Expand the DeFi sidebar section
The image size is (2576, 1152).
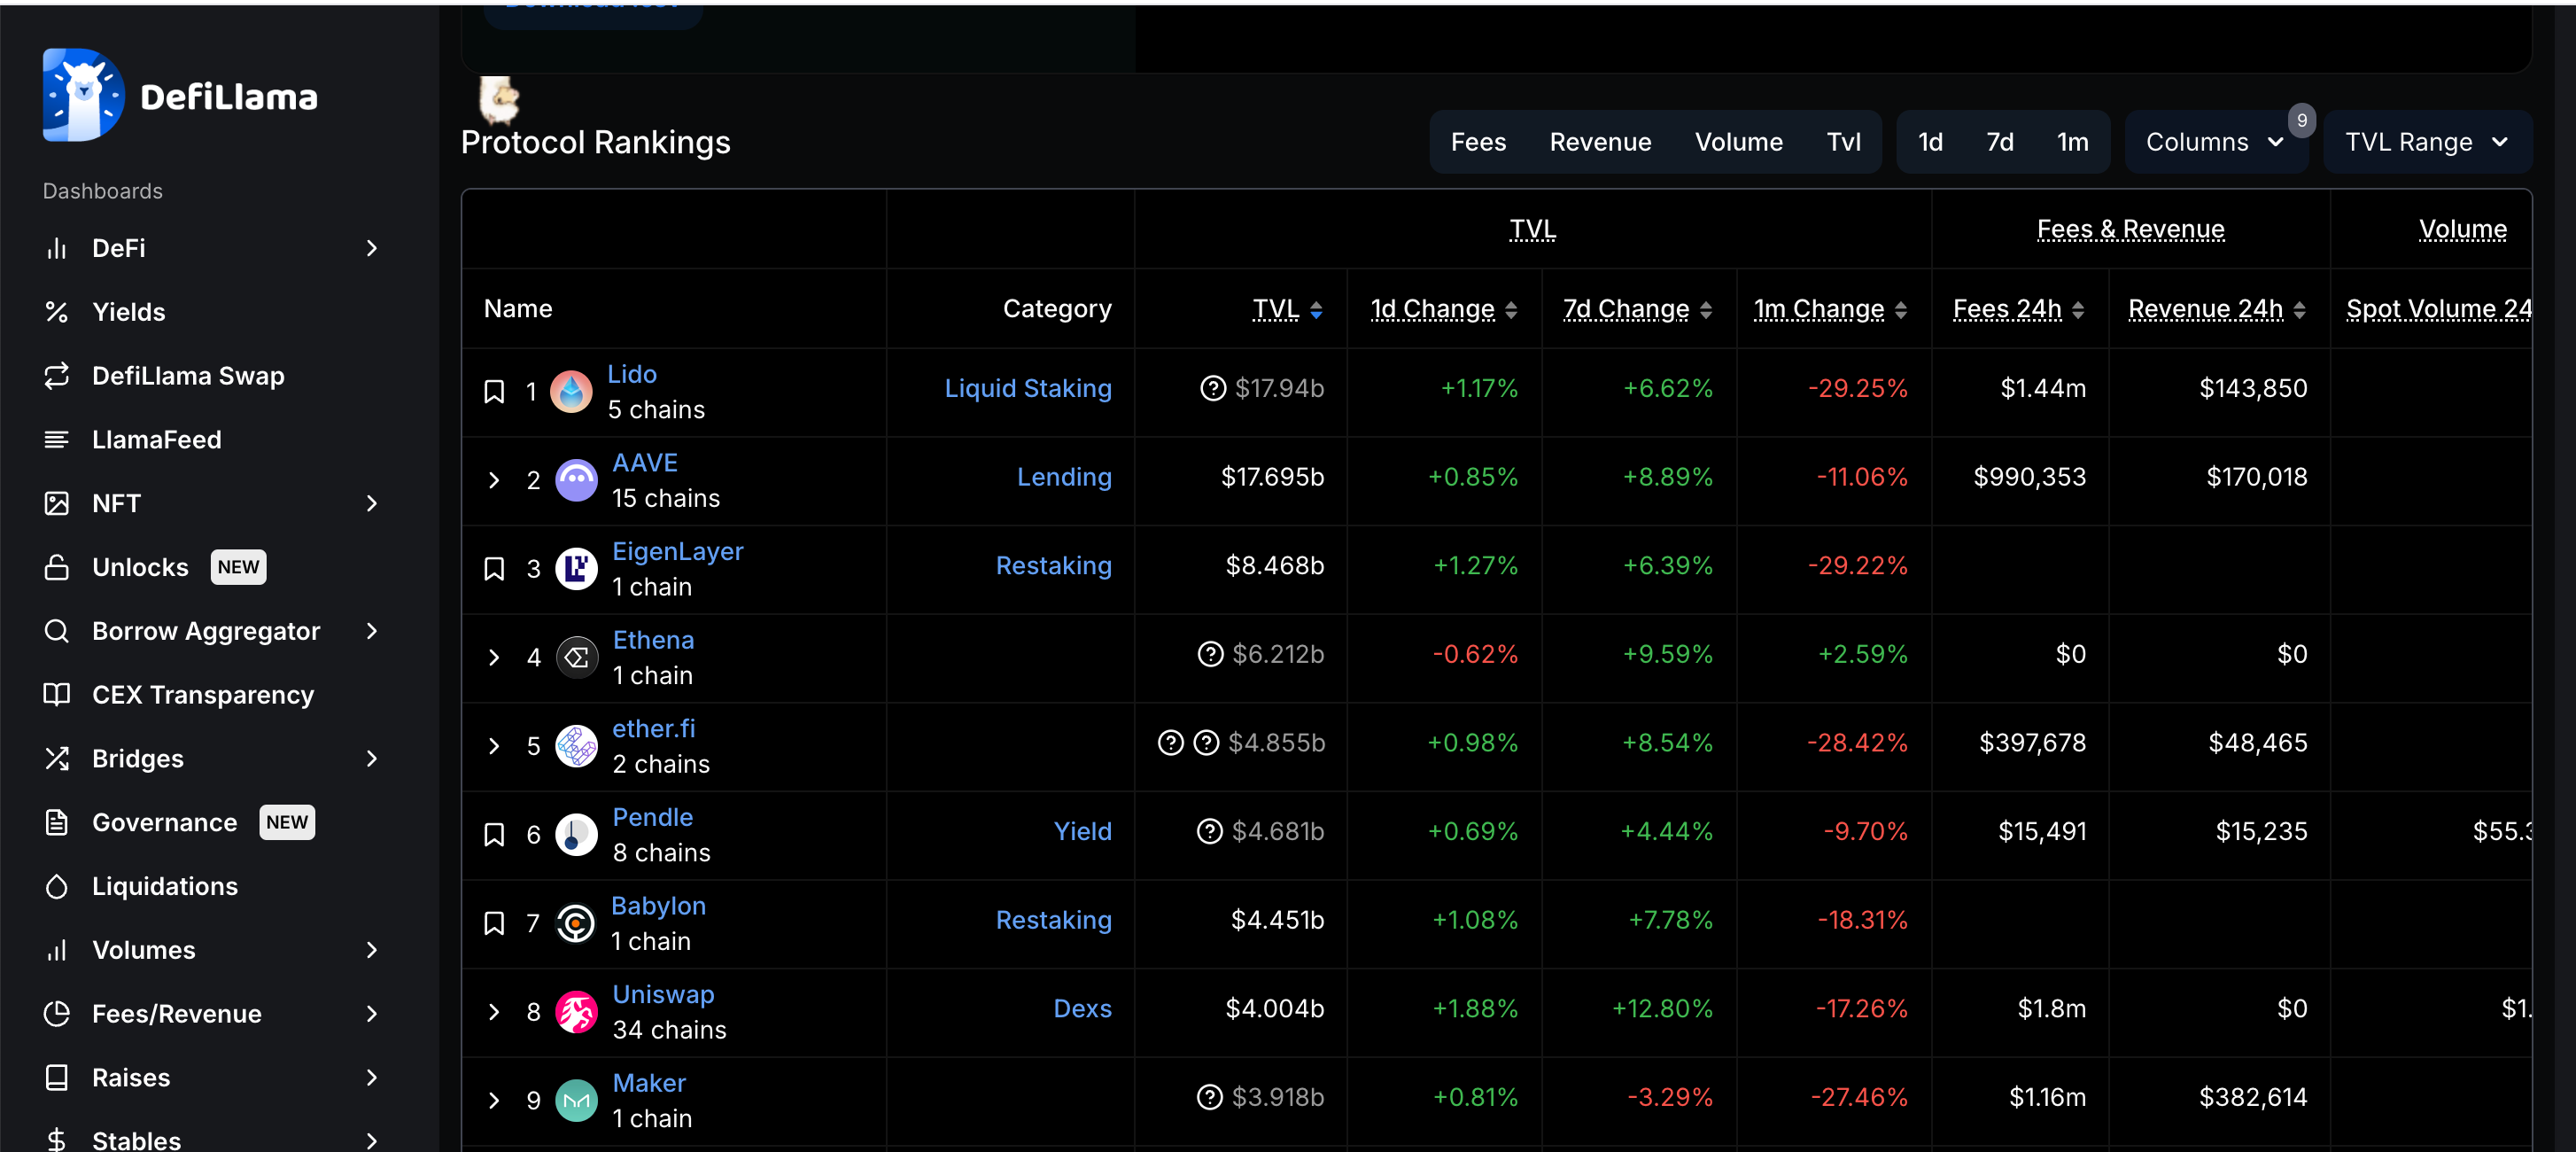click(x=372, y=248)
